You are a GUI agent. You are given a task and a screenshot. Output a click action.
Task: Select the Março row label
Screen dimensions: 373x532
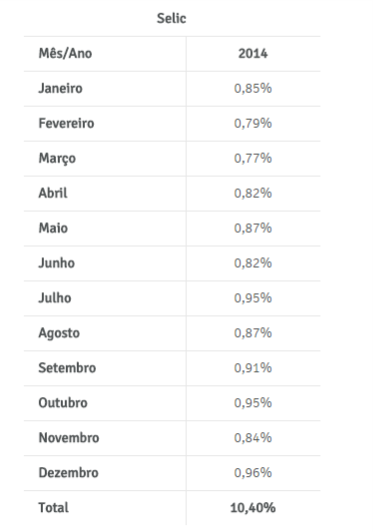coord(57,158)
